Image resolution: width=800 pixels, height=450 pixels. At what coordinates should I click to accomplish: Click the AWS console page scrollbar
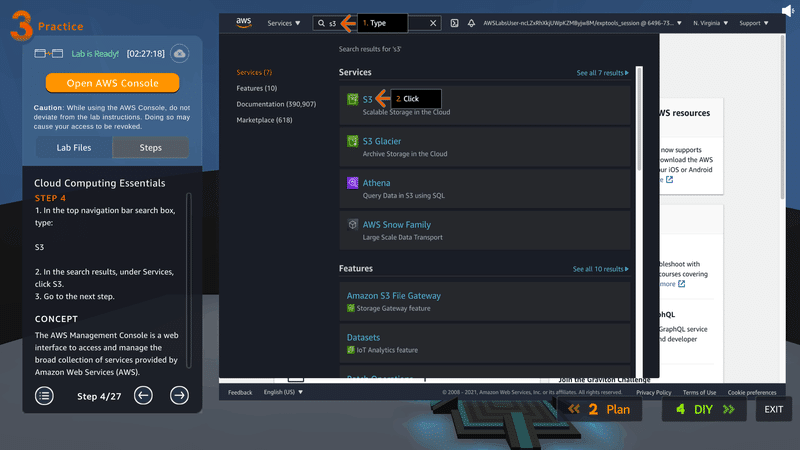[x=782, y=117]
